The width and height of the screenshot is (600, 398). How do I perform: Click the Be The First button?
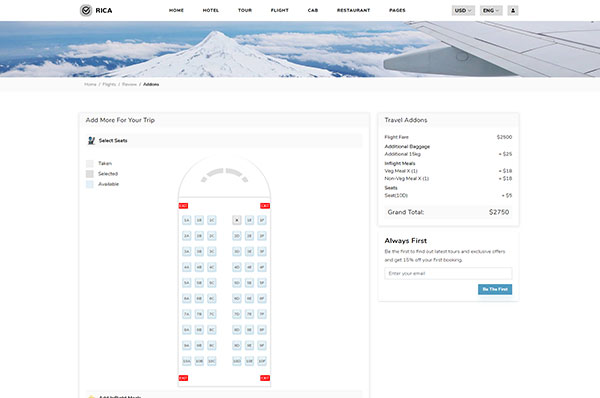tap(495, 289)
